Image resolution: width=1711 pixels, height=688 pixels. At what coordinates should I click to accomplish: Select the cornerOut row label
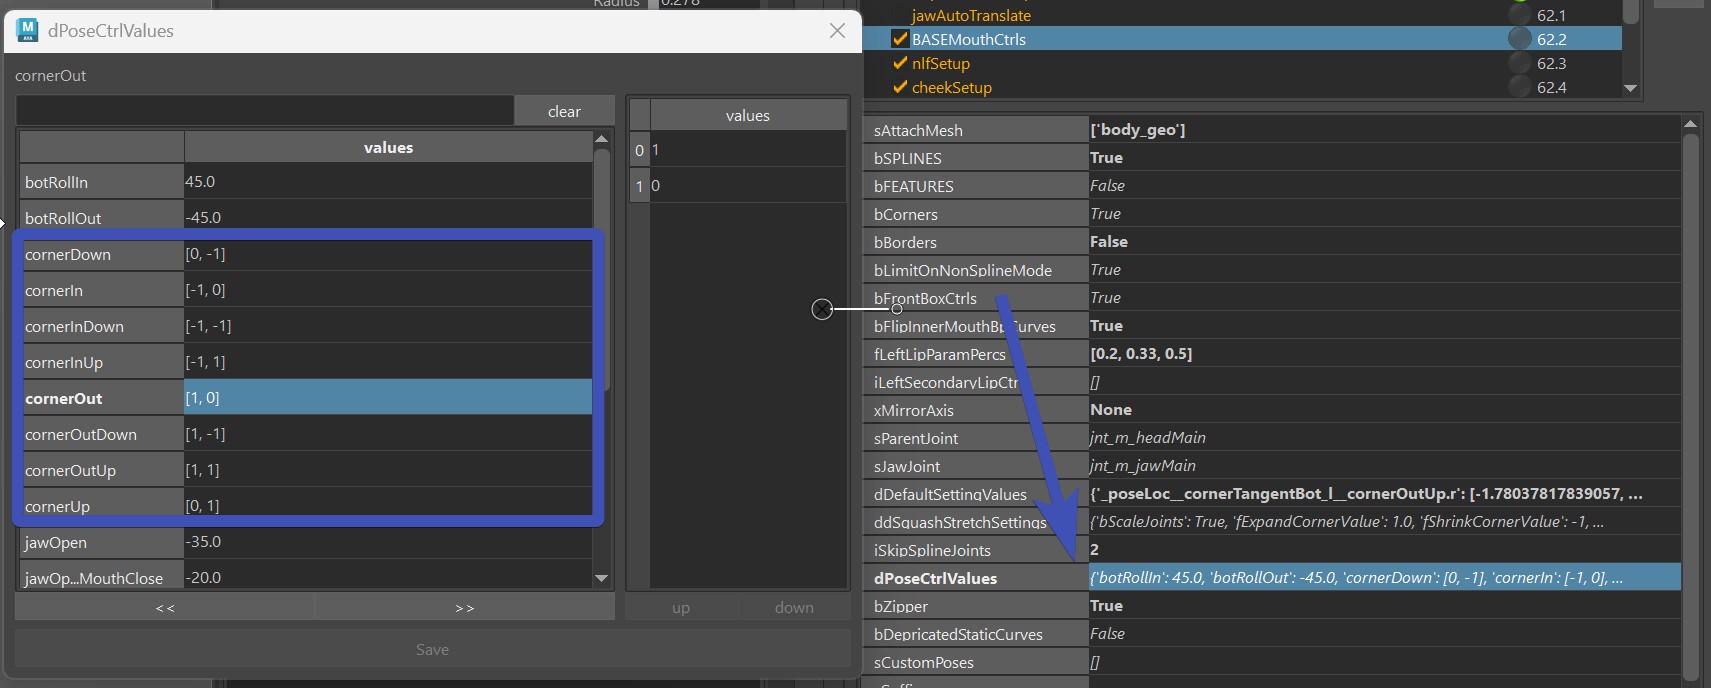(x=64, y=398)
